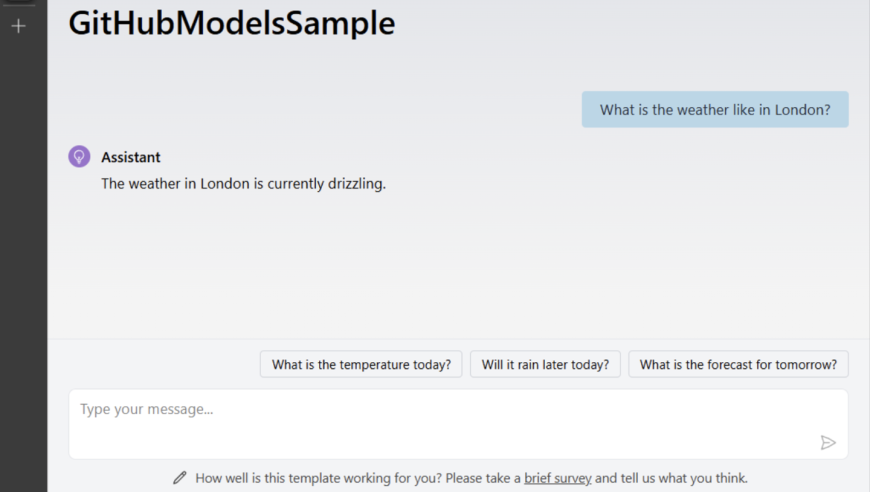Click the bold Assistant name label
Image resolution: width=870 pixels, height=492 pixels.
[x=130, y=157]
